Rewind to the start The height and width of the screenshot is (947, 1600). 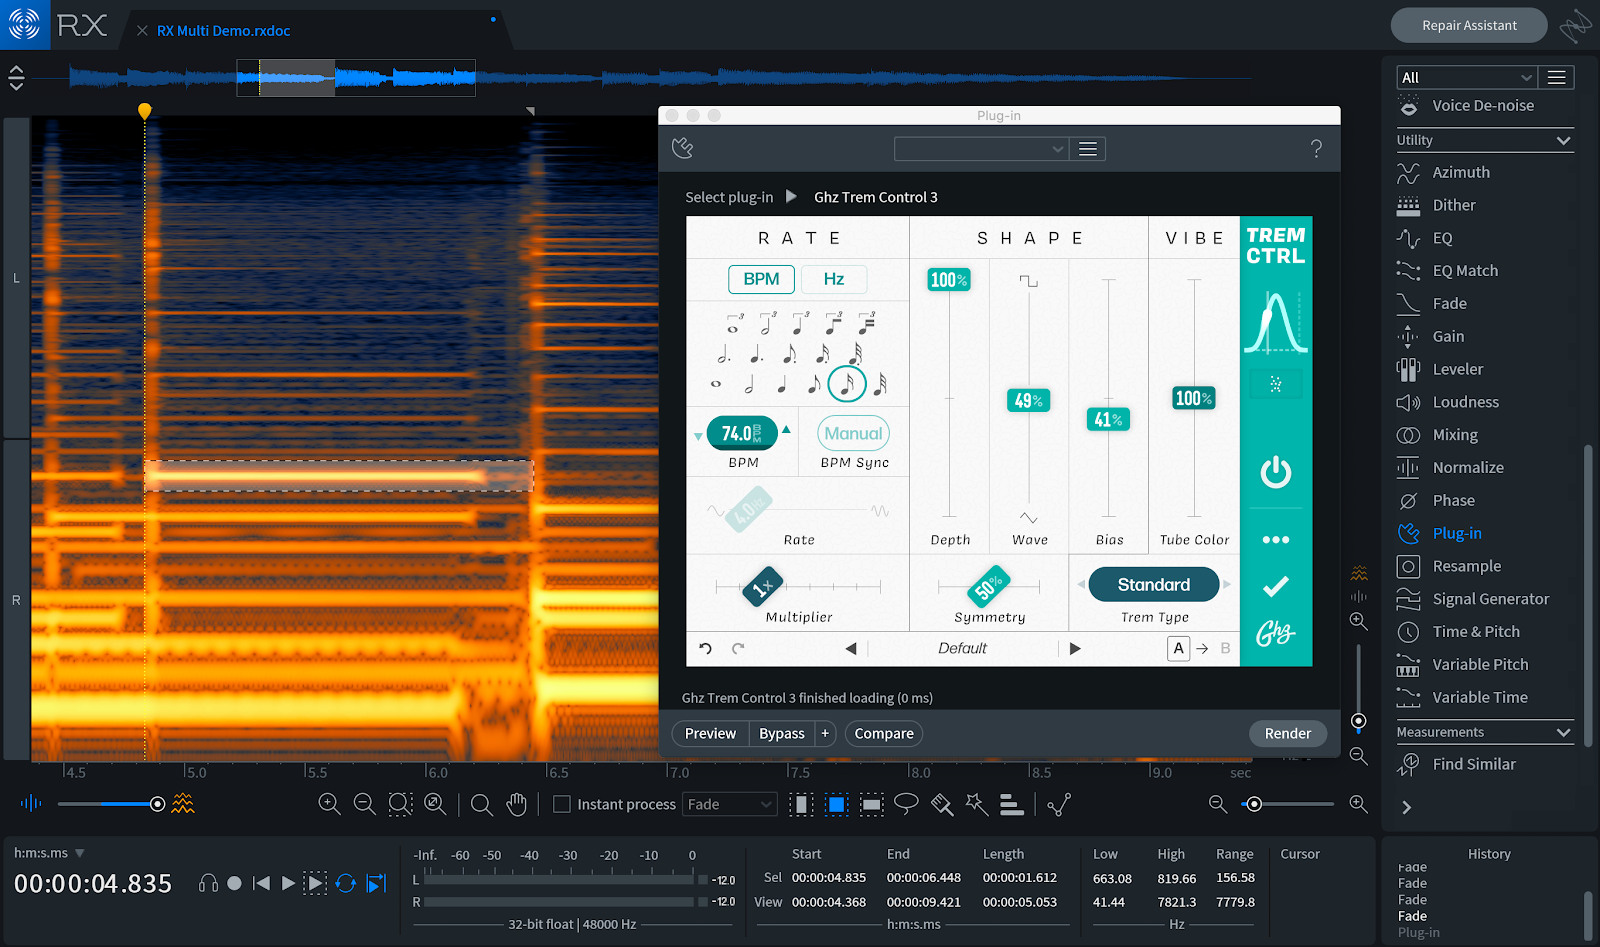(x=261, y=883)
